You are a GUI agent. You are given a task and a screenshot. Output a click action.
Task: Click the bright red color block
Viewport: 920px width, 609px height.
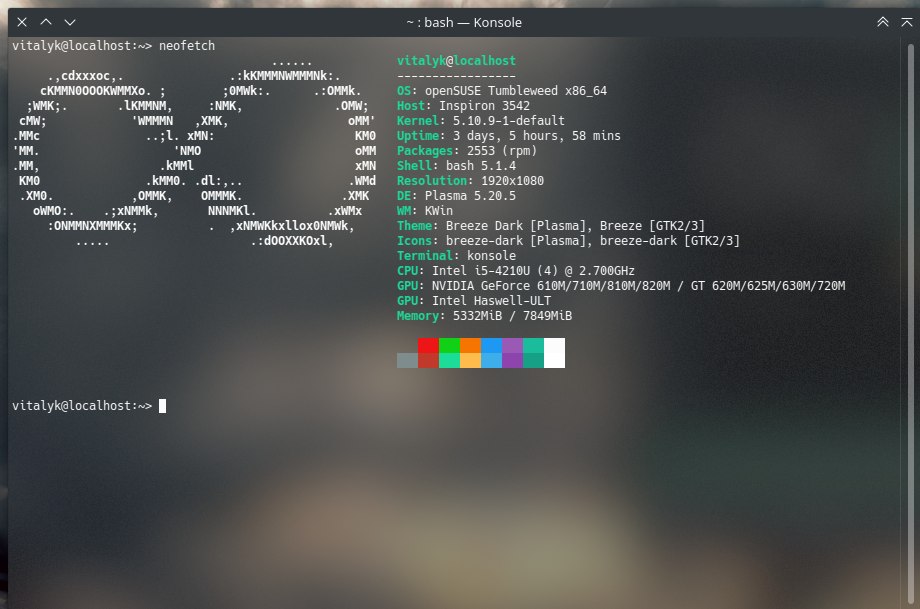pos(428,345)
